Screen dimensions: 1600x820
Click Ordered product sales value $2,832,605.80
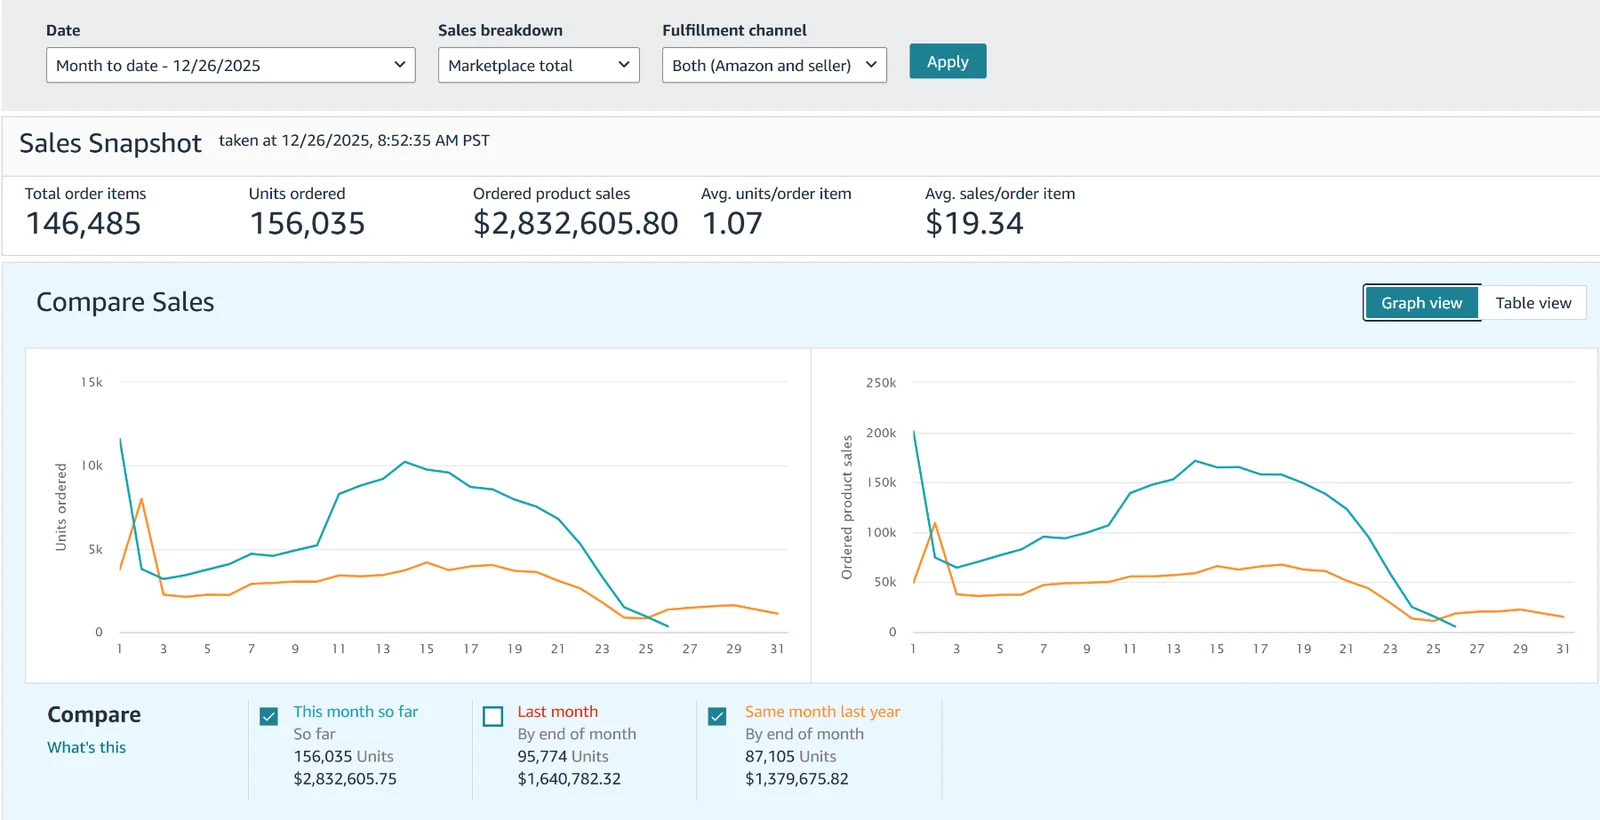[x=576, y=223]
